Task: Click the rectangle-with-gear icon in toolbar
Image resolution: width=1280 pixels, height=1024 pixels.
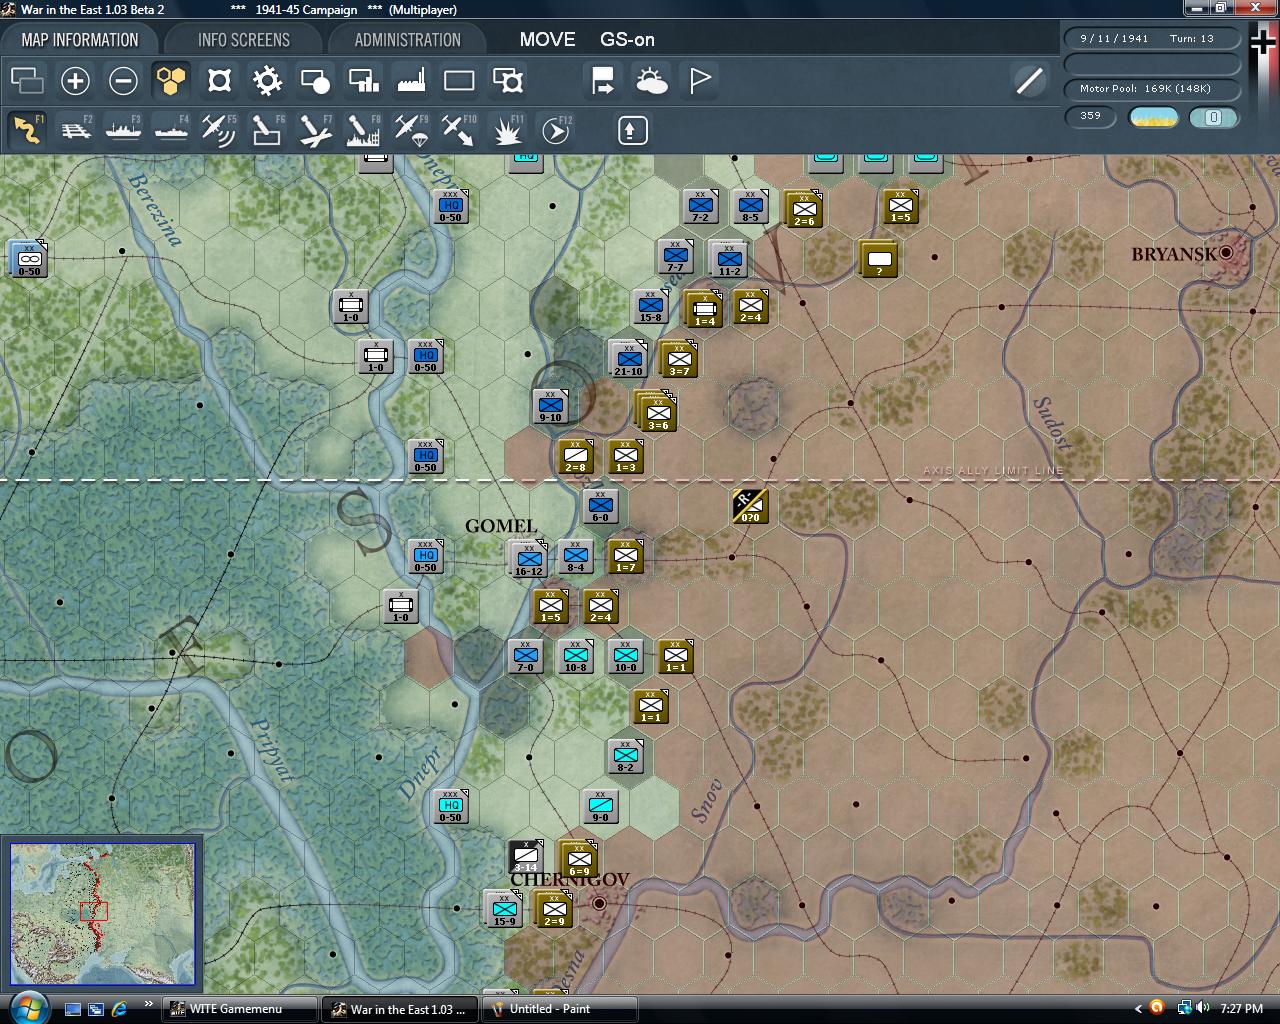Action: tap(507, 81)
